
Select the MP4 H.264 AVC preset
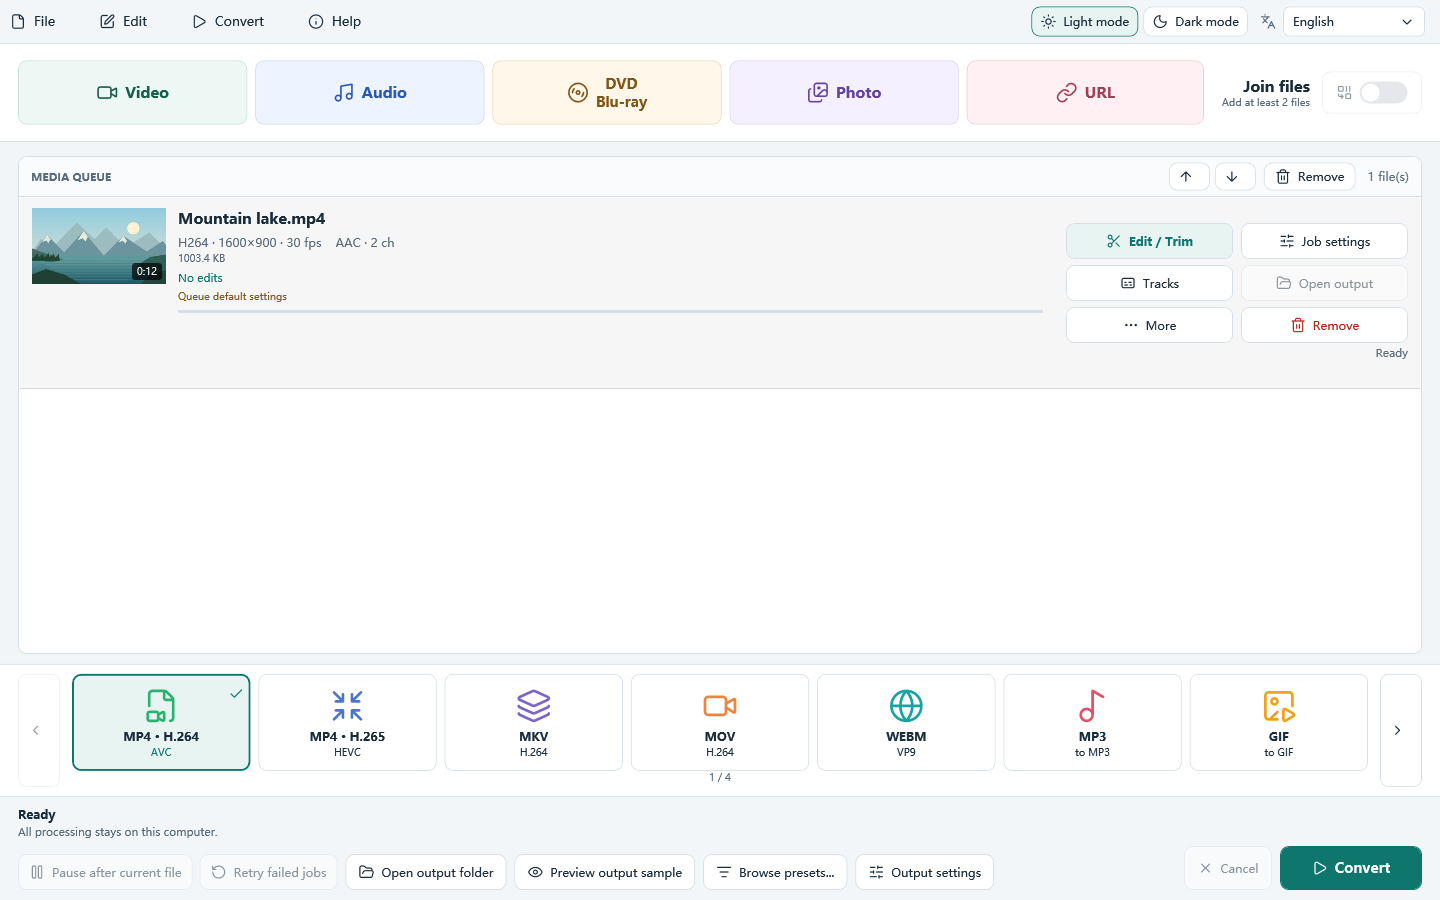pyautogui.click(x=161, y=722)
